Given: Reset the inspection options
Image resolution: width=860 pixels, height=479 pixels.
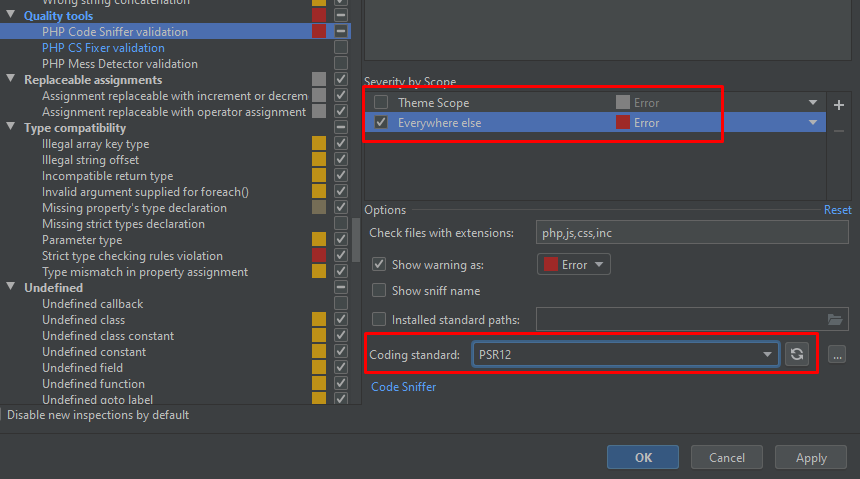Looking at the screenshot, I should click(838, 210).
